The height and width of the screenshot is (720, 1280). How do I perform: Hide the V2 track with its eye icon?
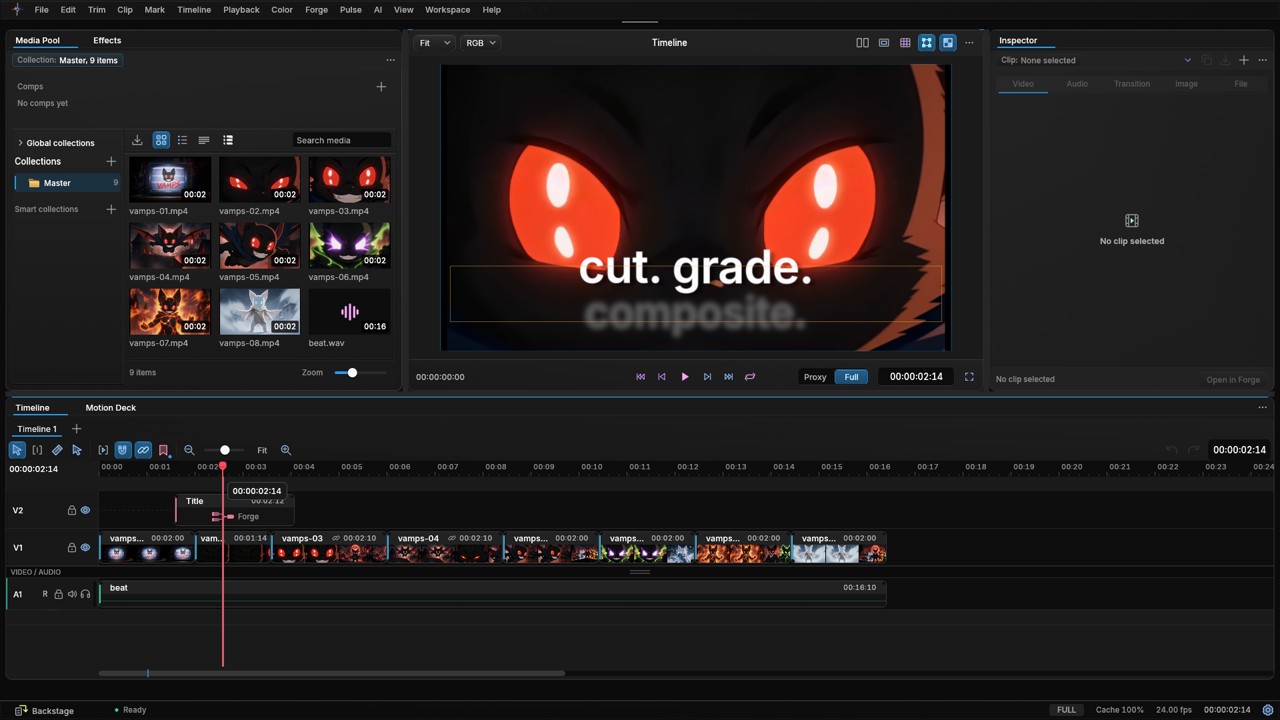point(85,510)
